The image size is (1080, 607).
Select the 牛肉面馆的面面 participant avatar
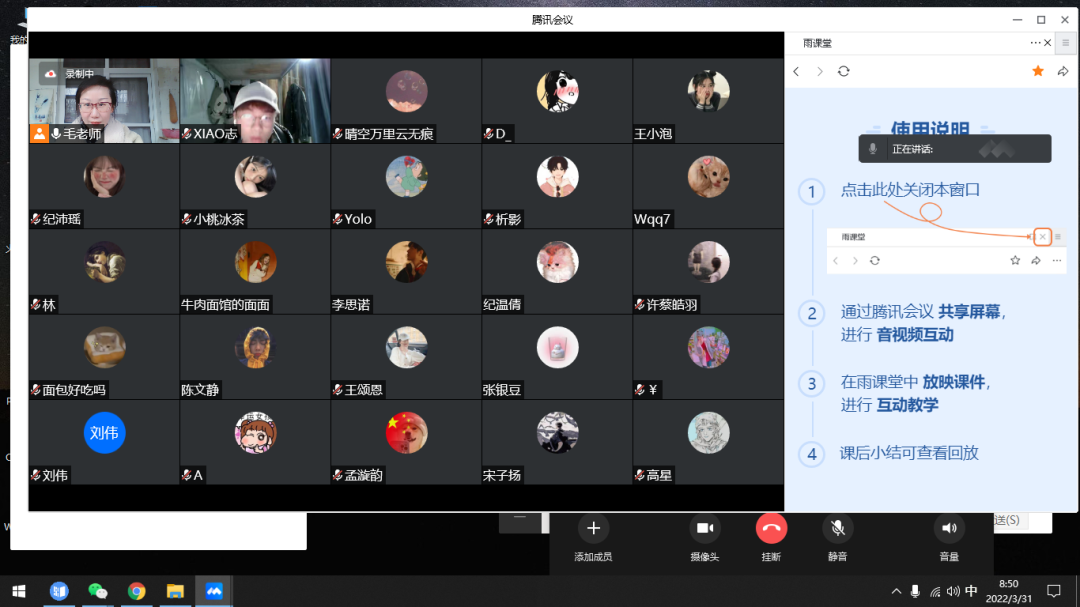(255, 262)
